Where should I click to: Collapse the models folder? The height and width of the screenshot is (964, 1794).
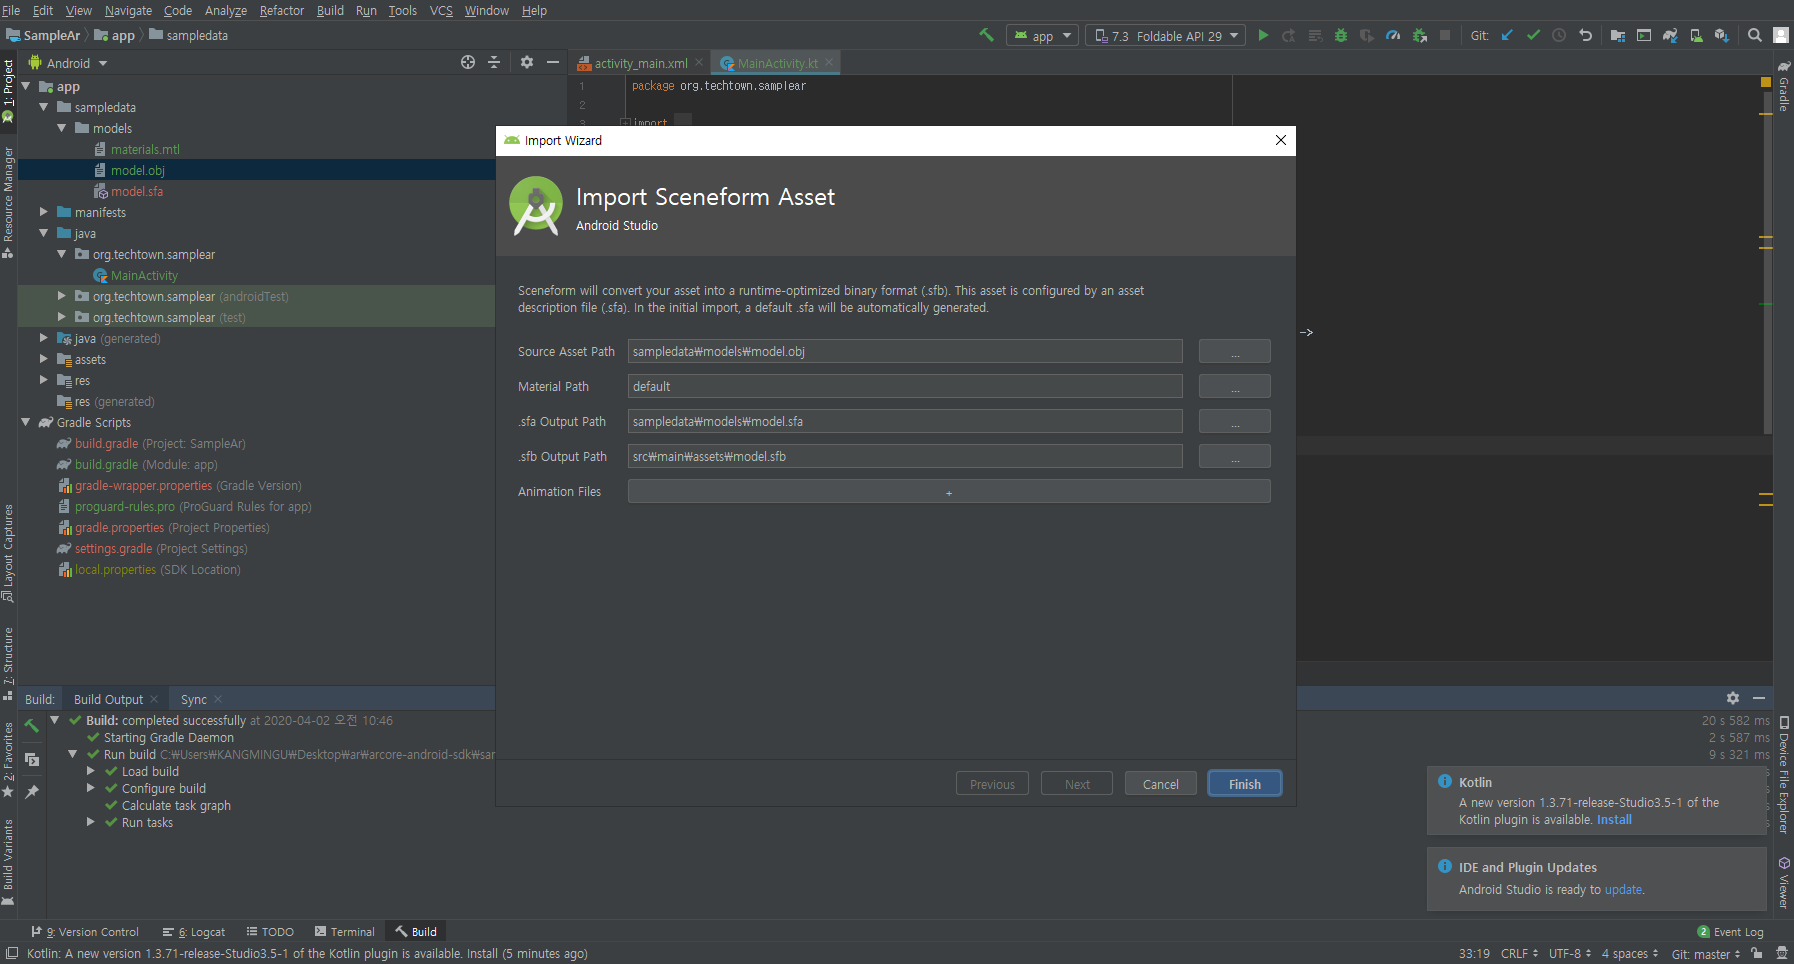tap(62, 128)
